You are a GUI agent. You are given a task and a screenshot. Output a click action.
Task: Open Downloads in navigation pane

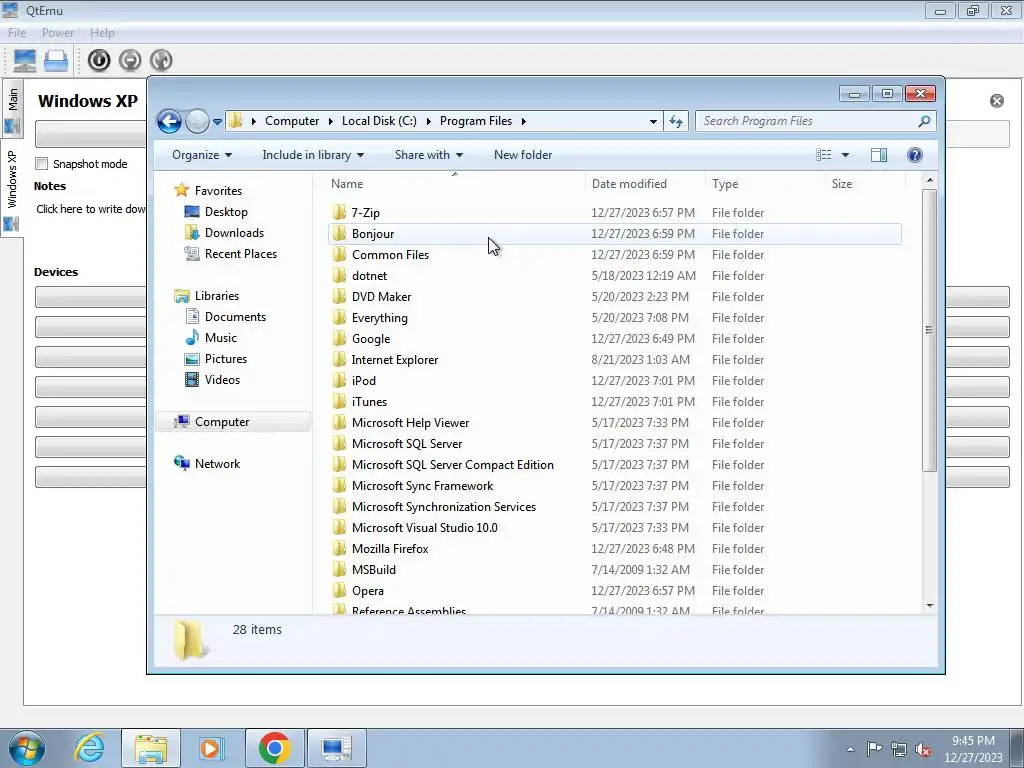click(x=234, y=232)
